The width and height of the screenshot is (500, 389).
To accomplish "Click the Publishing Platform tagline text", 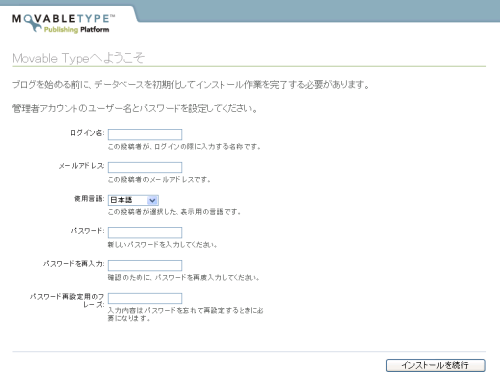I will (x=76, y=30).
